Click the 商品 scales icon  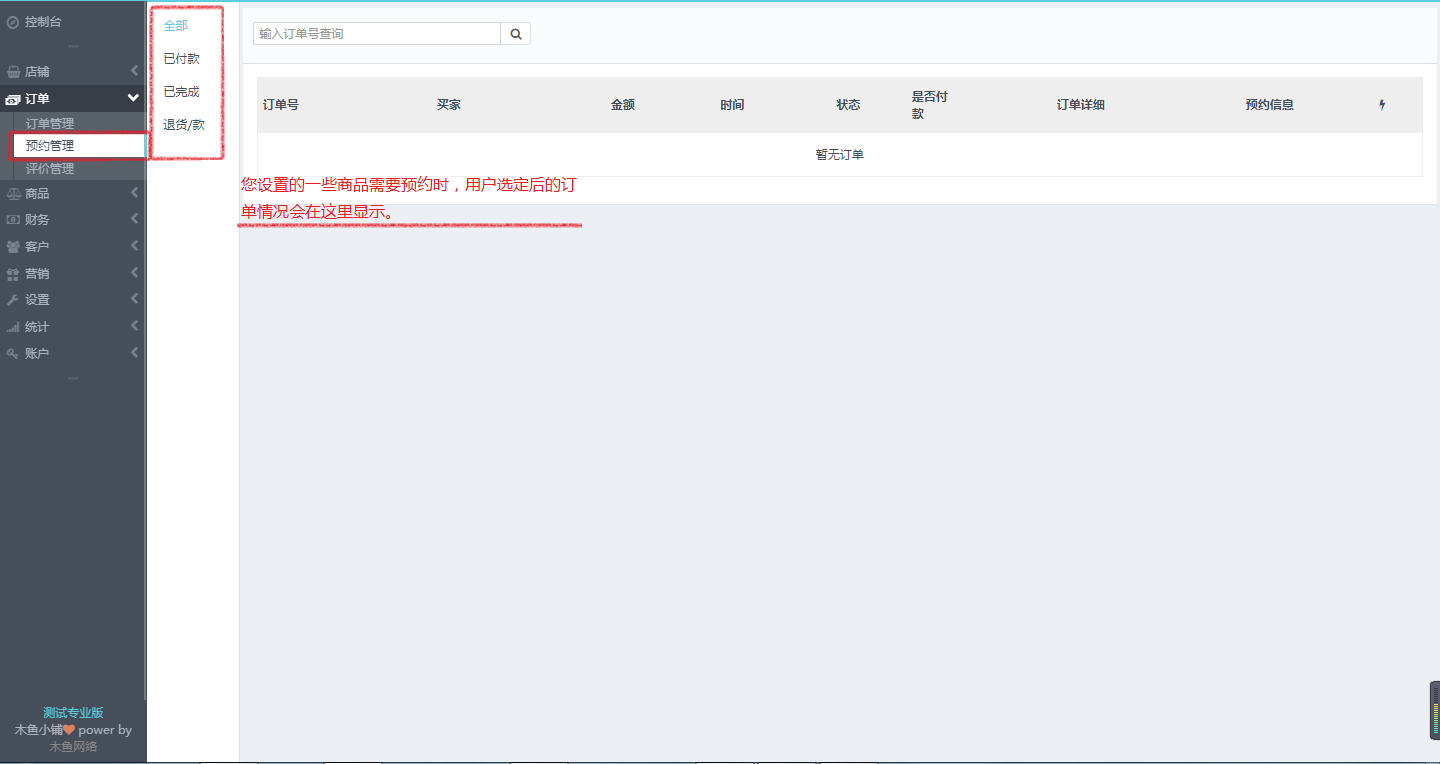tap(13, 194)
